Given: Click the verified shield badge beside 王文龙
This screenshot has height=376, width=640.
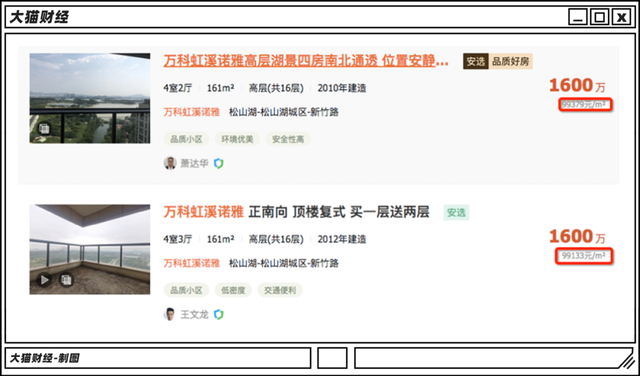Looking at the screenshot, I should (219, 314).
